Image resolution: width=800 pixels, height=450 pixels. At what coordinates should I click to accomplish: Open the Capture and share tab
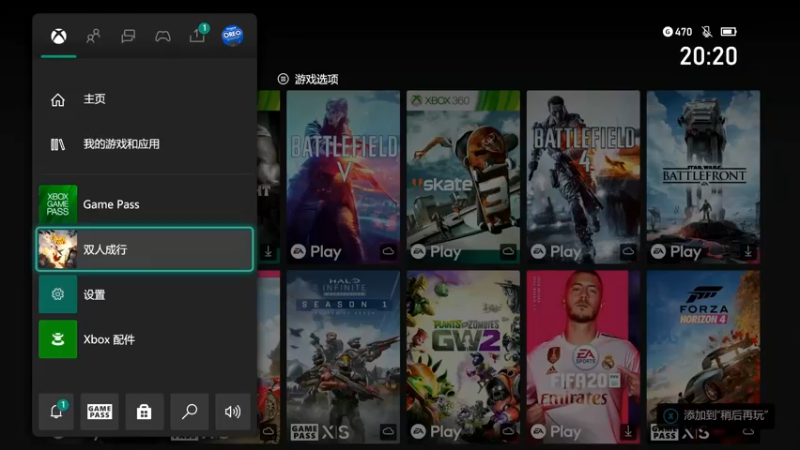198,35
